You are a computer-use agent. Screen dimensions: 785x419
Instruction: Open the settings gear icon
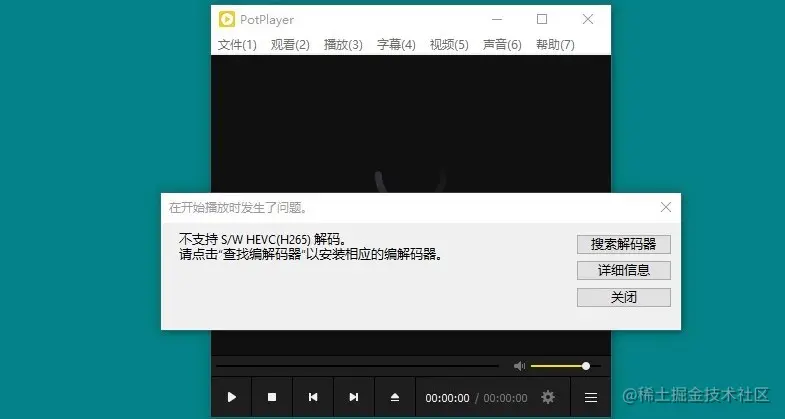tap(548, 397)
